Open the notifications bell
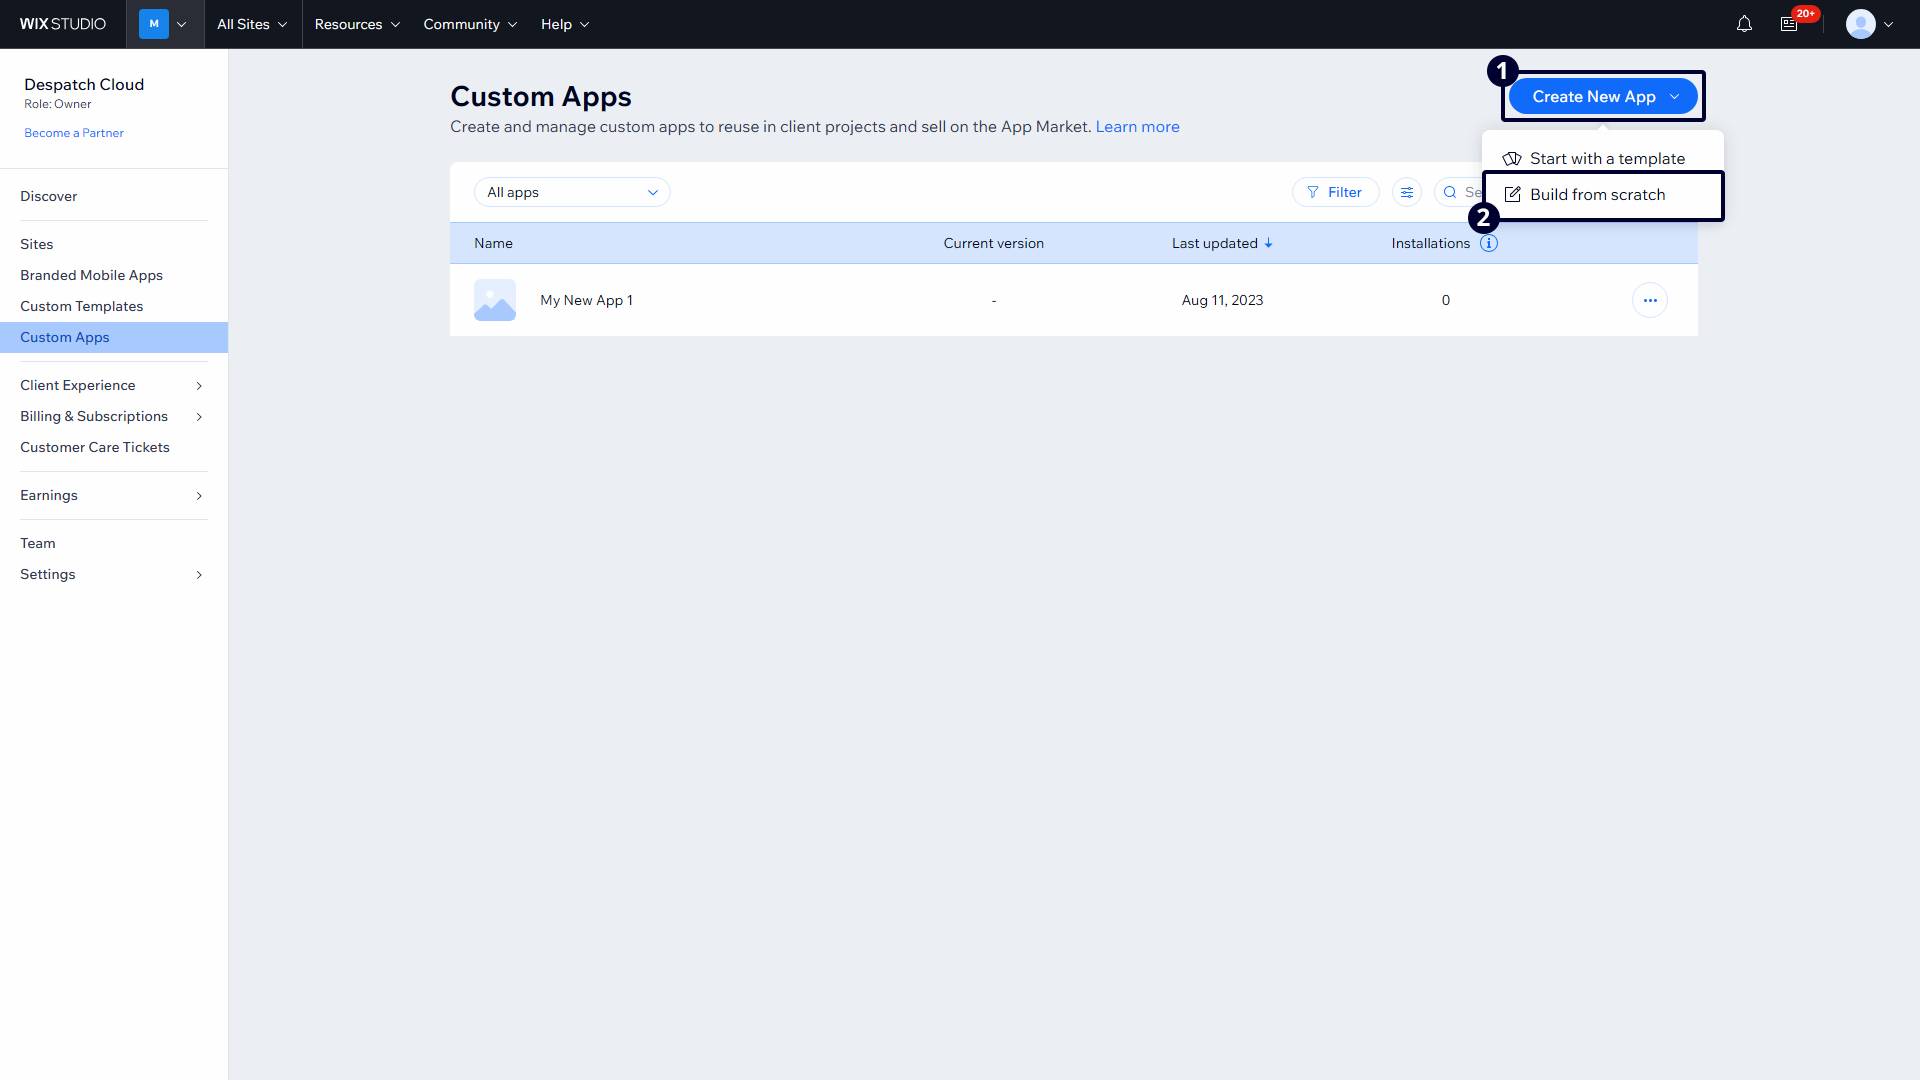Image resolution: width=1920 pixels, height=1080 pixels. (1744, 24)
